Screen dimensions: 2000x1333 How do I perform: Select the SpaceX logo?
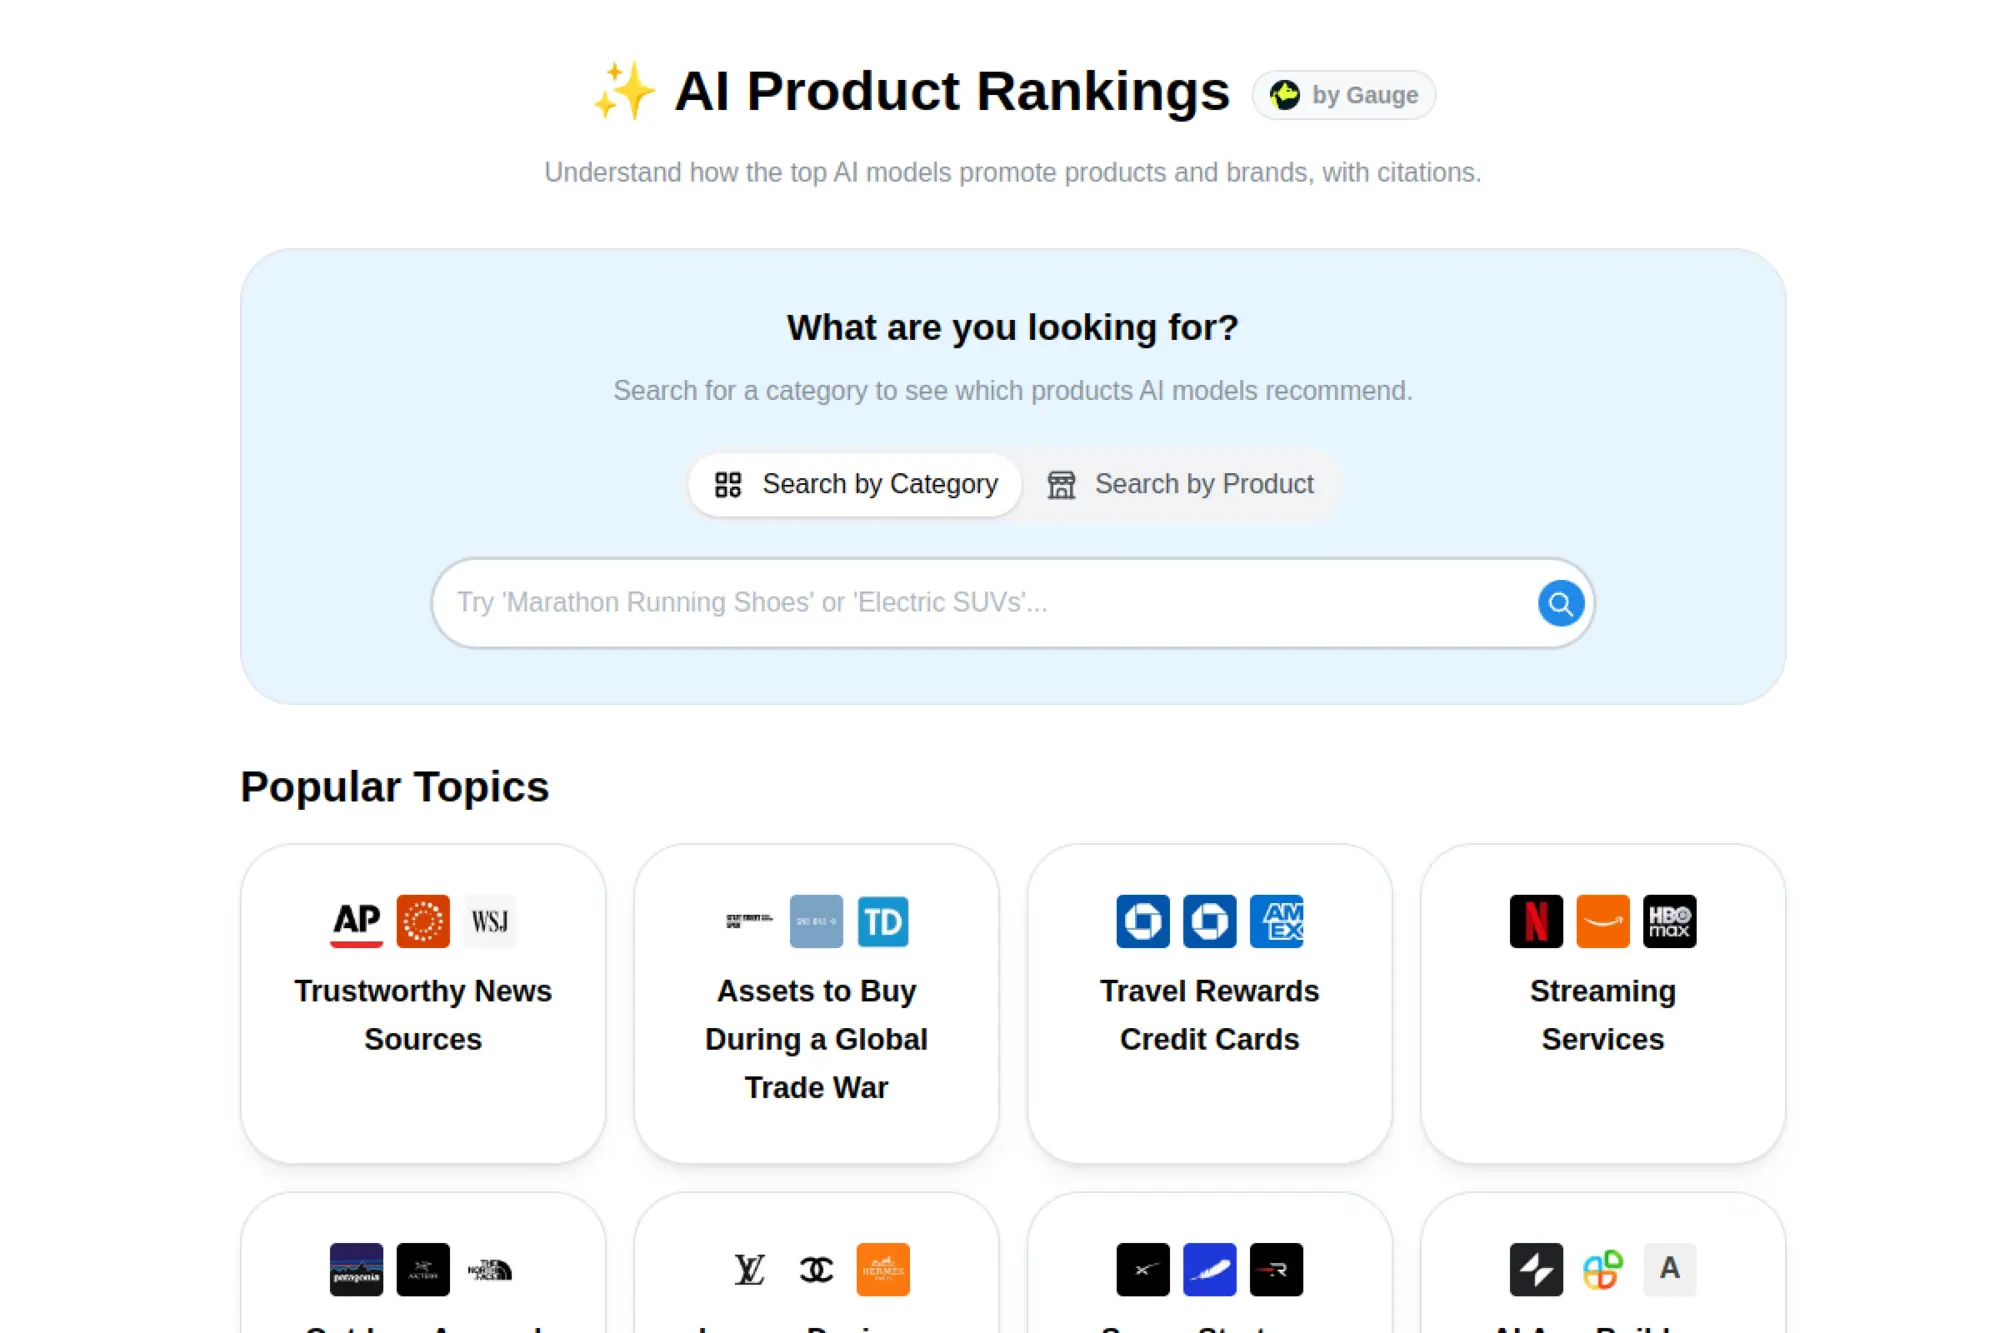1141,1269
